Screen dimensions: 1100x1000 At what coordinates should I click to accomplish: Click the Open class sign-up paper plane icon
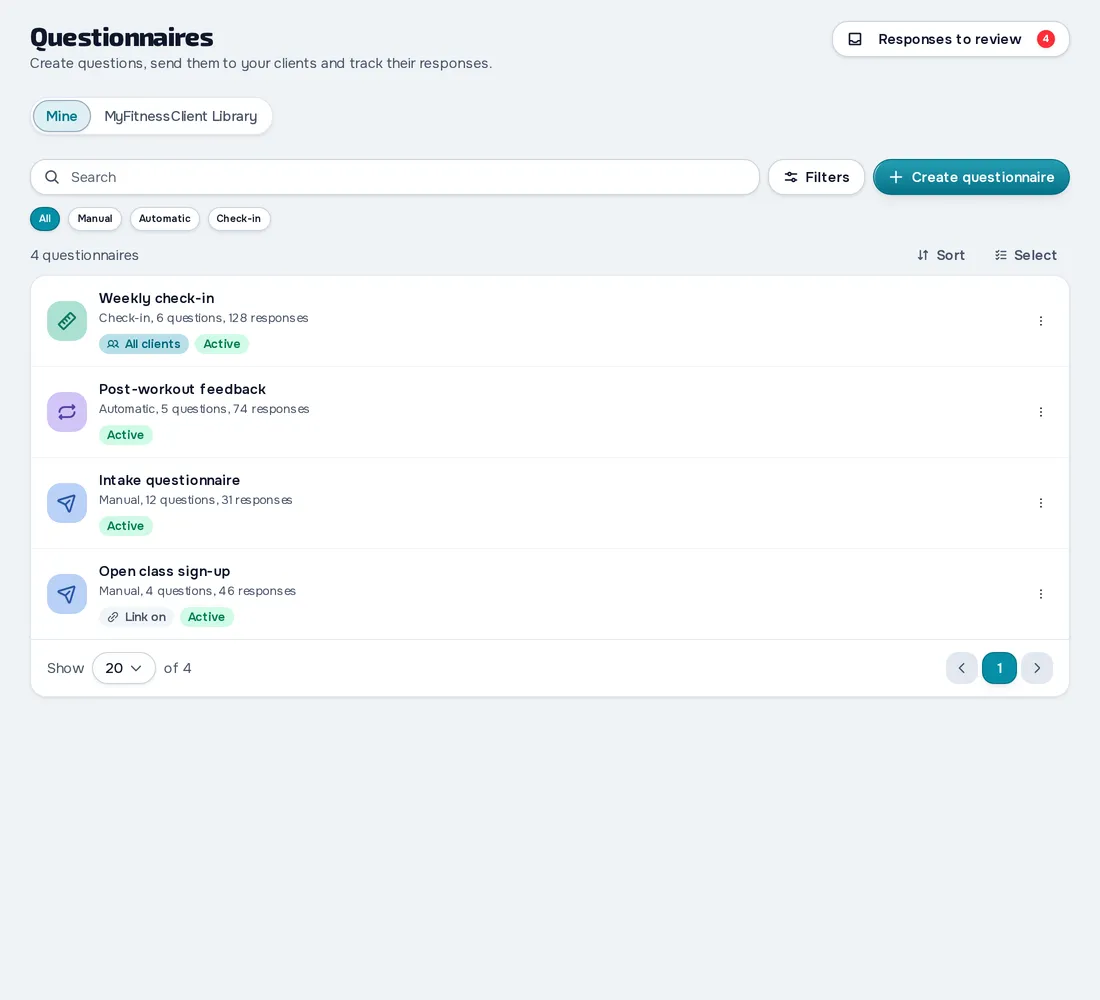pos(67,594)
